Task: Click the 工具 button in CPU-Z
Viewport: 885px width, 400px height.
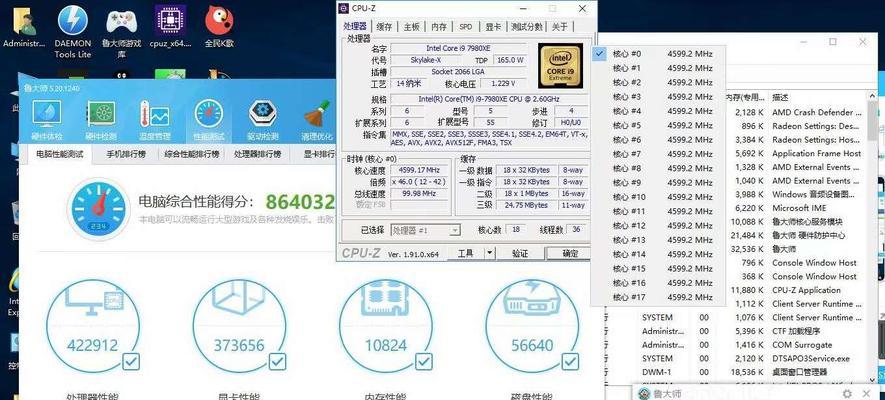Action: [x=466, y=253]
